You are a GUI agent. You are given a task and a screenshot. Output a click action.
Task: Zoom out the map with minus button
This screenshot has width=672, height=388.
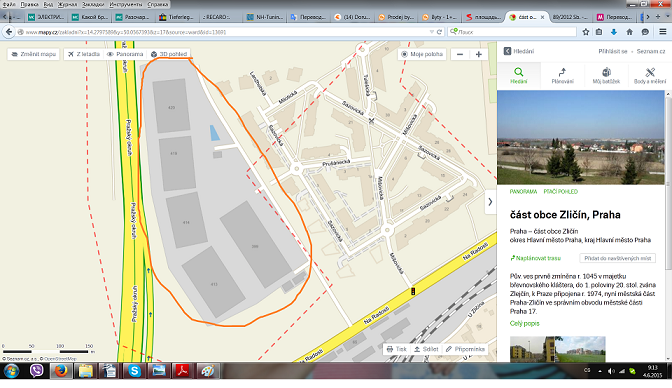click(460, 54)
